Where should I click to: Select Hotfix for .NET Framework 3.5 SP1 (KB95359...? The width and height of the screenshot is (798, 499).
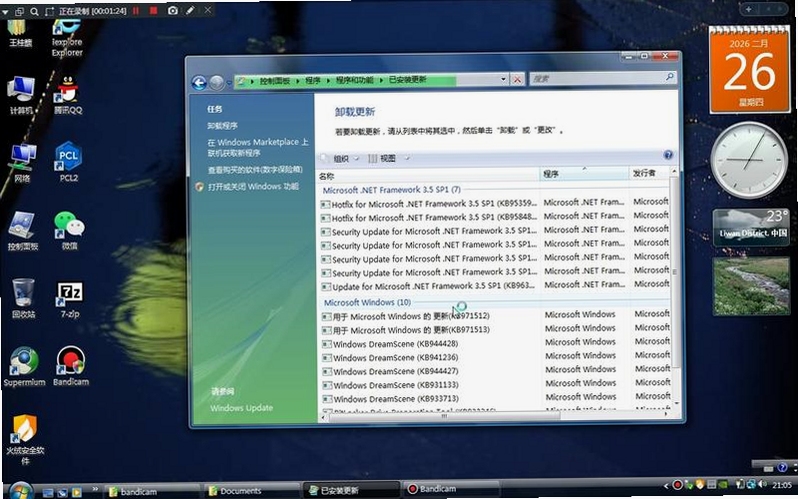click(x=429, y=204)
